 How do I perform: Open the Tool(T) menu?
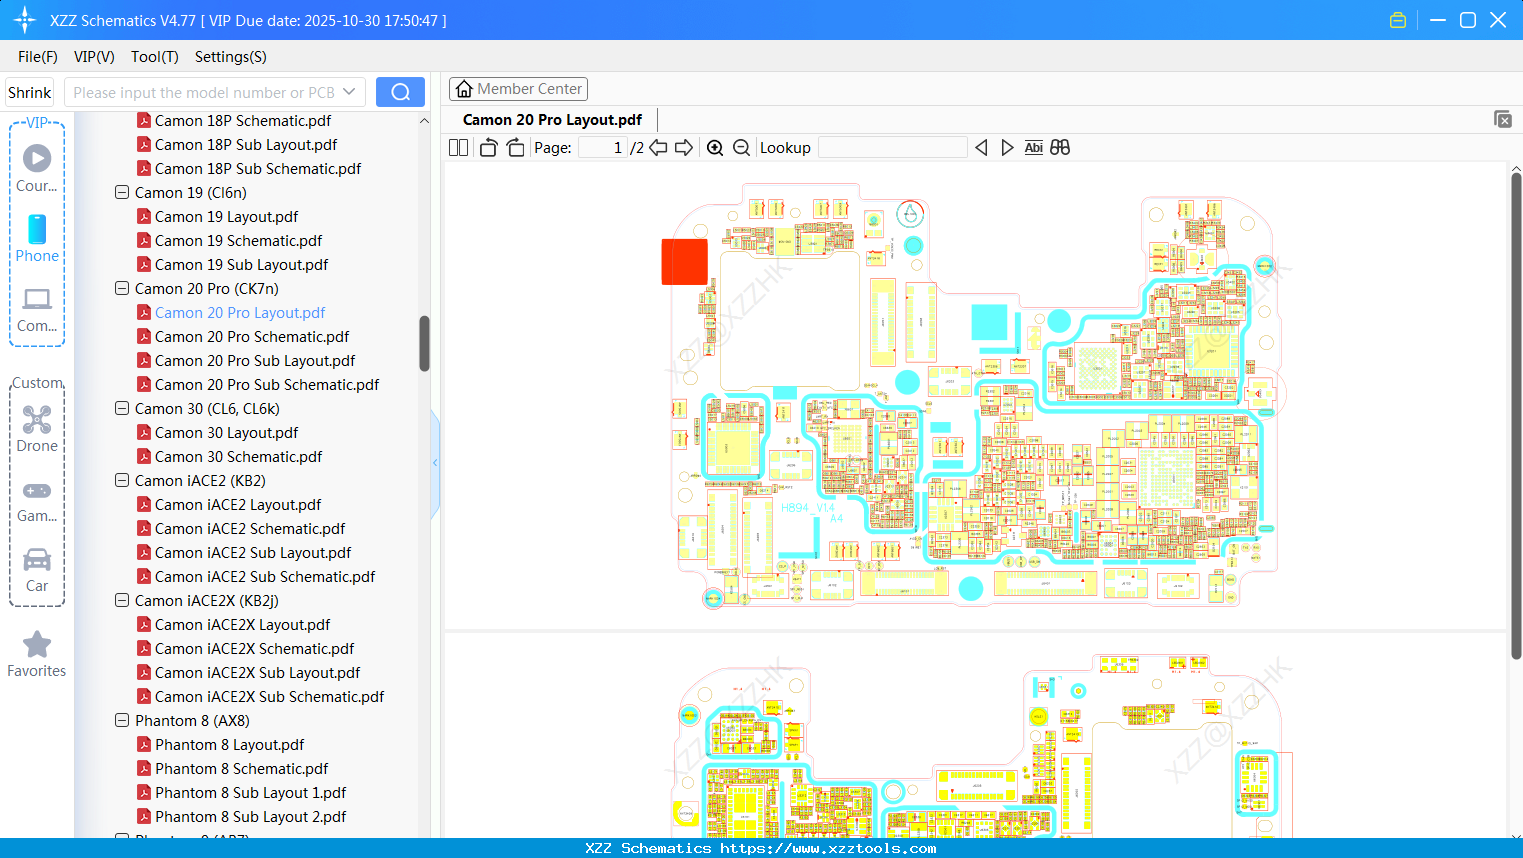(155, 57)
